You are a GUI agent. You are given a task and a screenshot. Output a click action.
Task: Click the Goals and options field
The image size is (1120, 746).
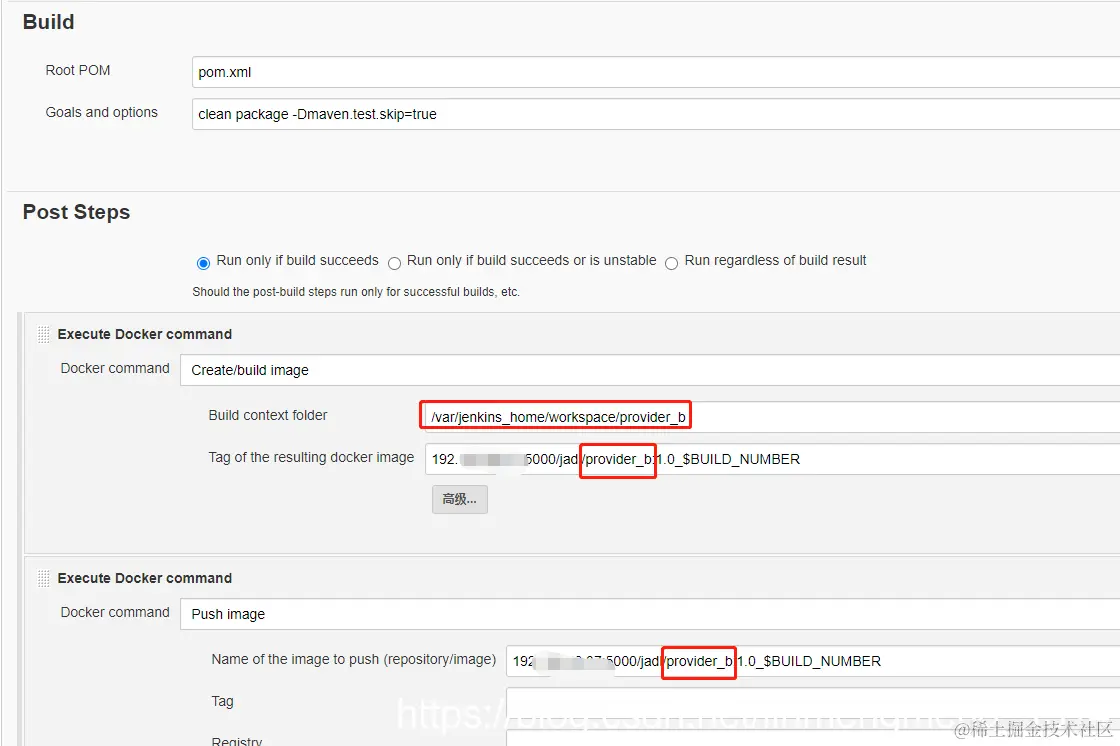[x=656, y=114]
